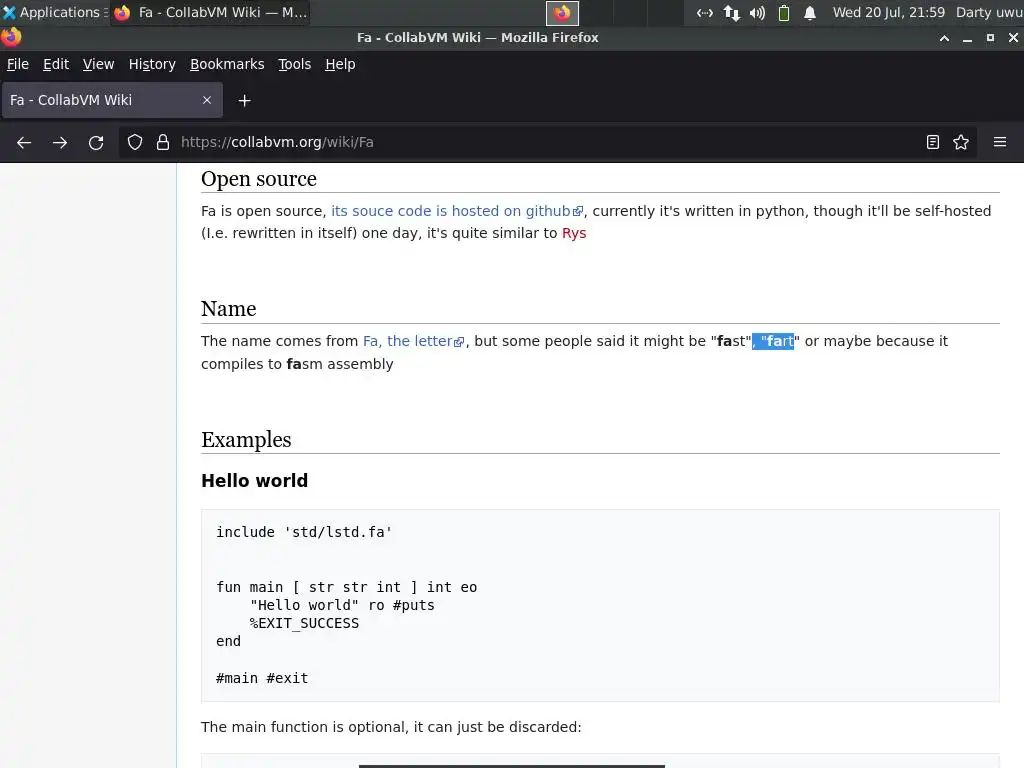Image resolution: width=1024 pixels, height=768 pixels.
Task: Open the Help menu
Action: point(340,64)
